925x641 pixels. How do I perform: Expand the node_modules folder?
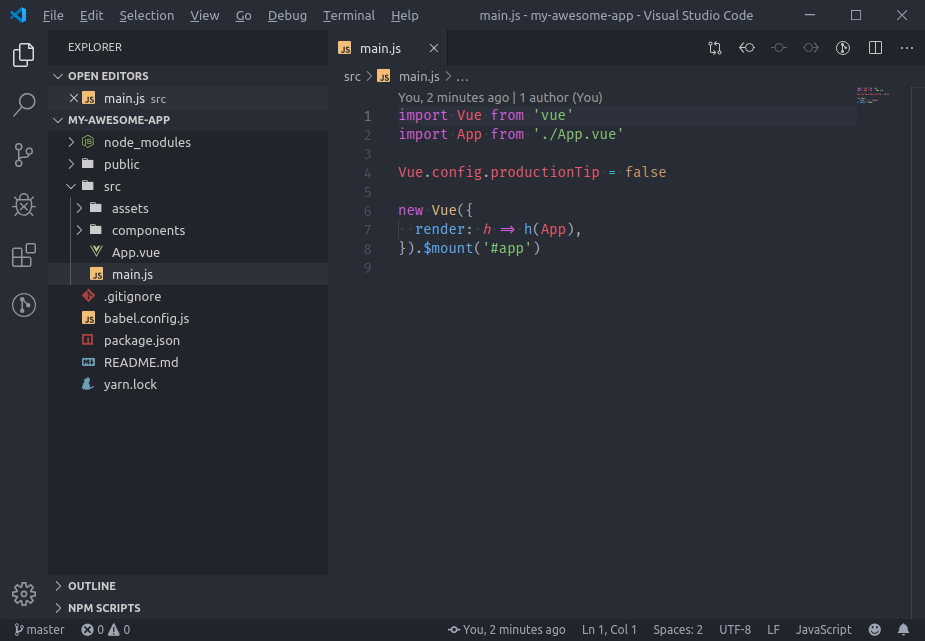188,142
